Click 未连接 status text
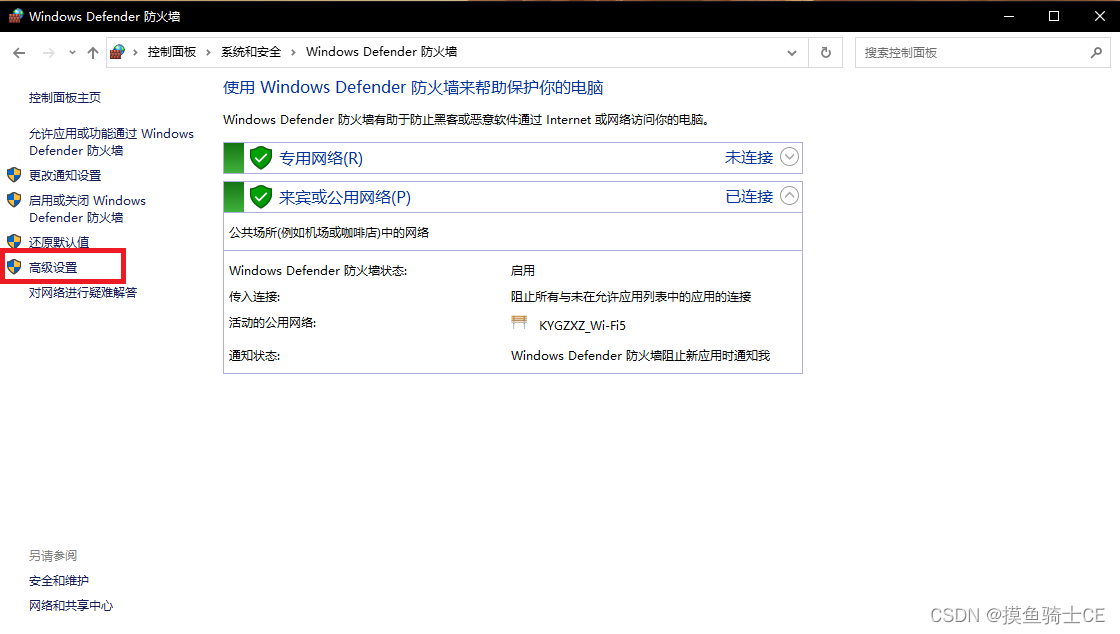 (749, 157)
